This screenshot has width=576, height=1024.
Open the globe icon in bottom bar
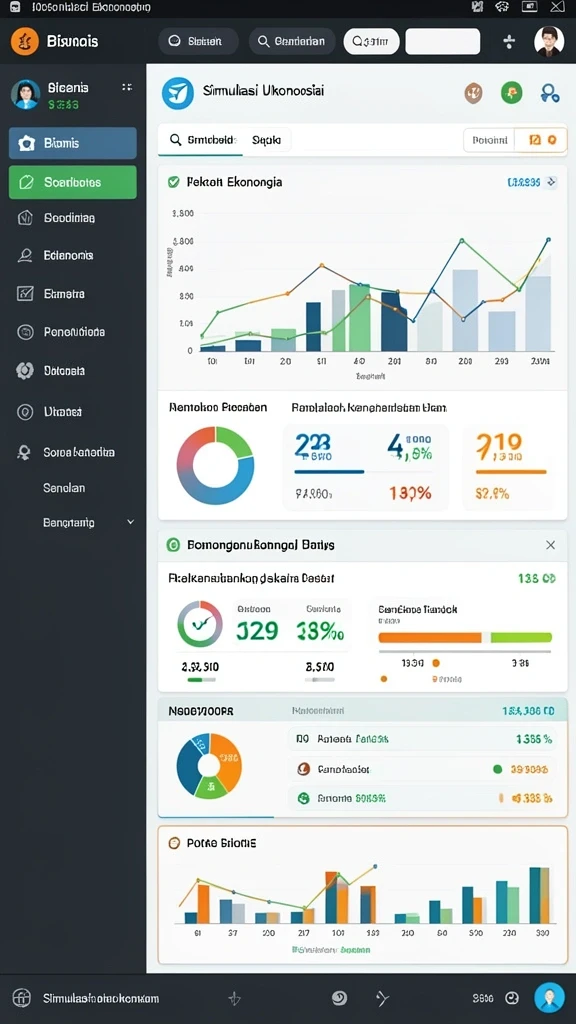(22, 998)
